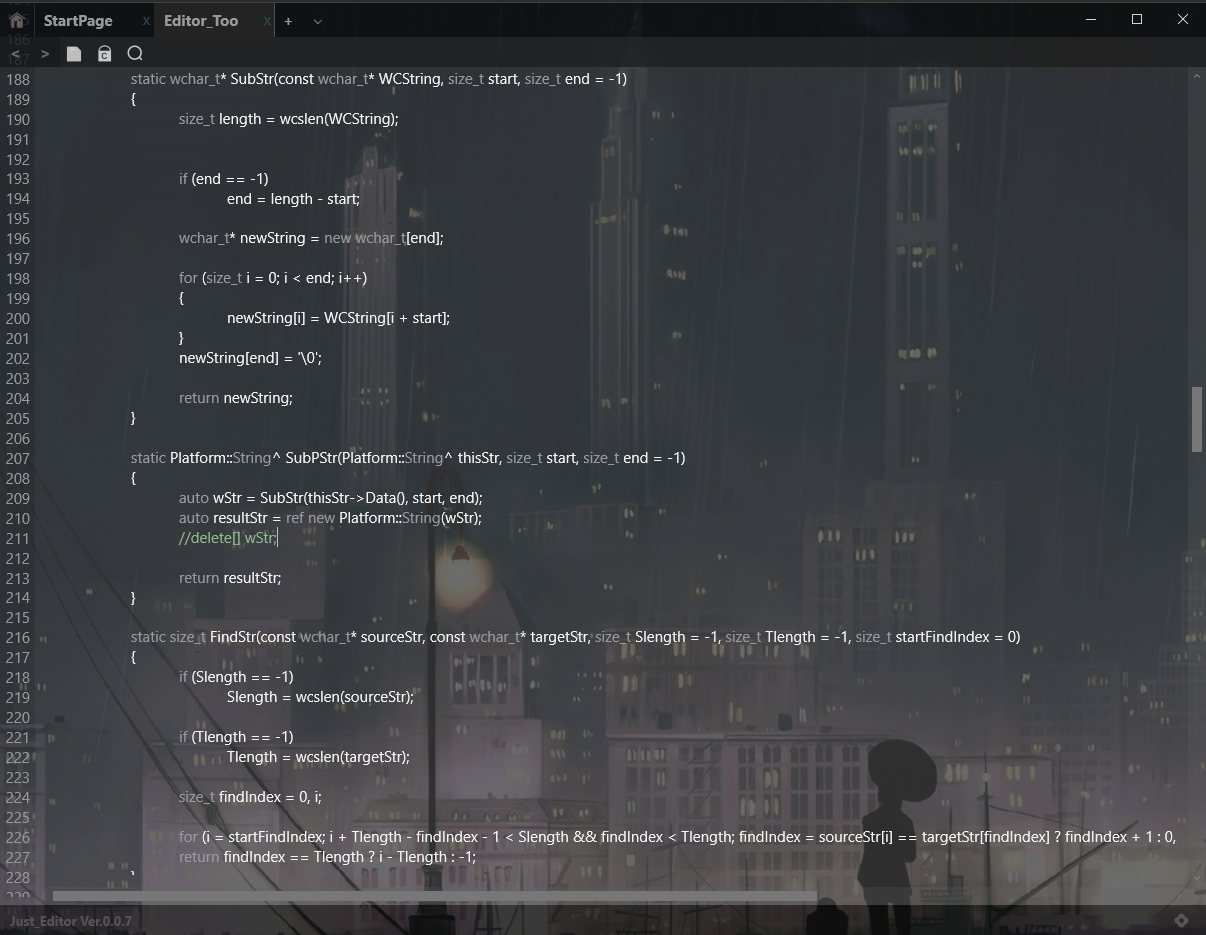Go forward with the right arrow

click(45, 54)
